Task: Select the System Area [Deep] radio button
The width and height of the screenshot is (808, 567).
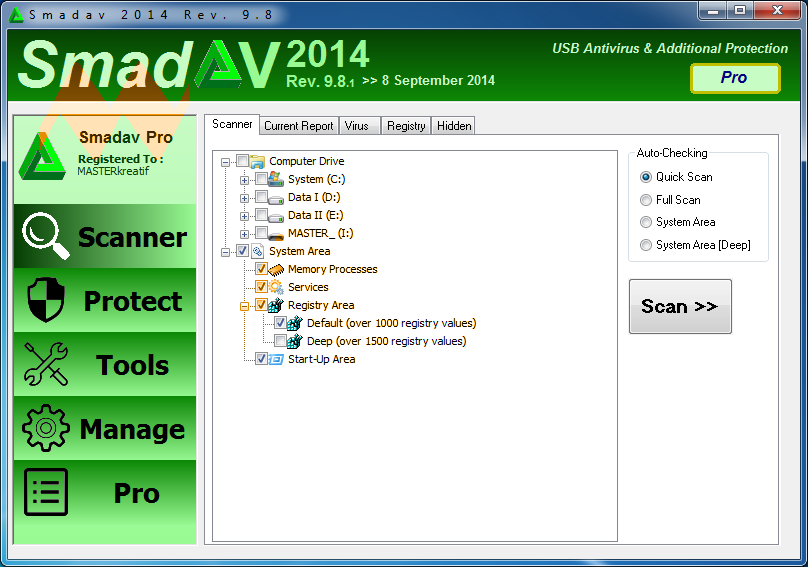Action: tap(646, 245)
